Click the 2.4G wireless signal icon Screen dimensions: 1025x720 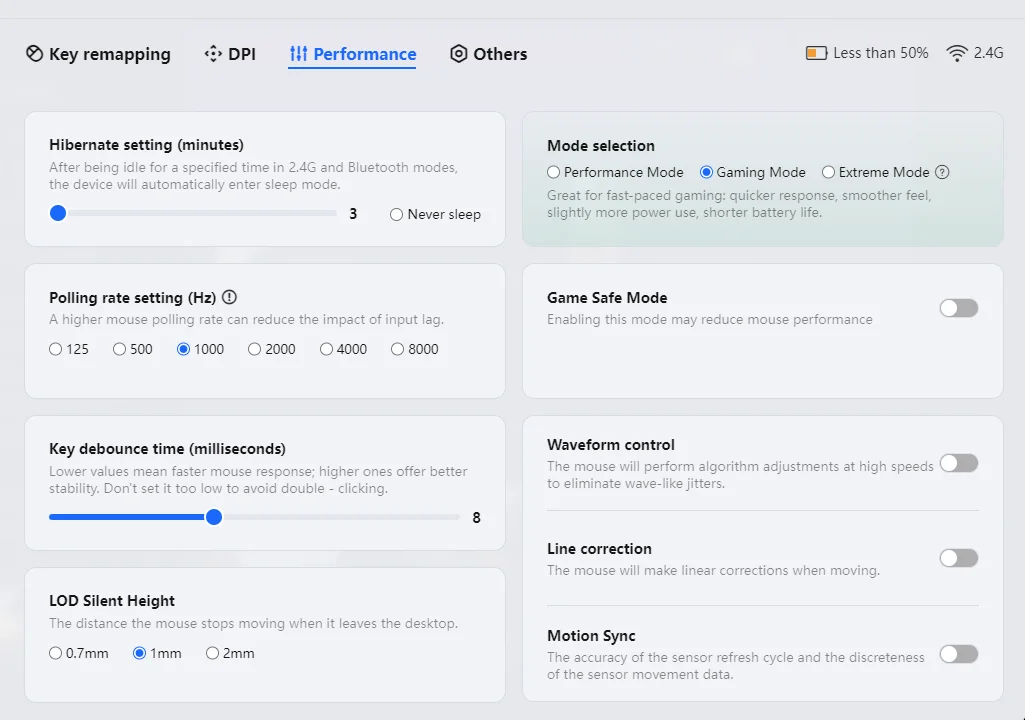pos(957,53)
